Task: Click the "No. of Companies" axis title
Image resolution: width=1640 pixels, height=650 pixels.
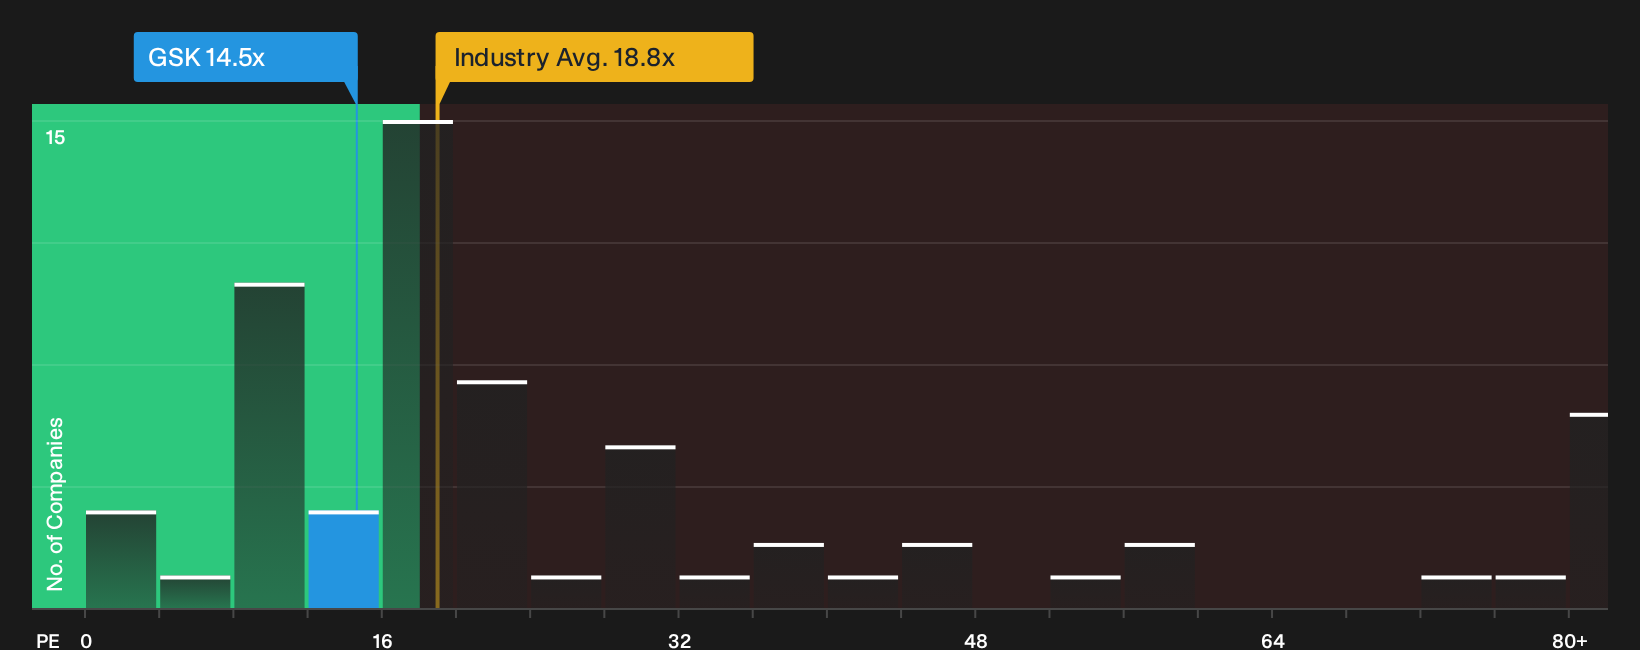Action: [x=55, y=503]
